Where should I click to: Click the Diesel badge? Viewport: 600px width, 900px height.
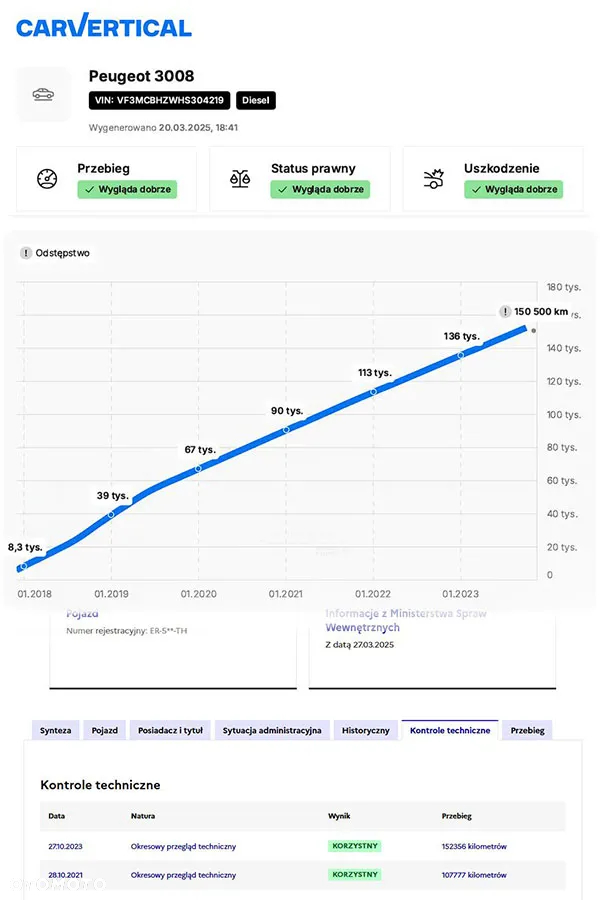tap(256, 100)
